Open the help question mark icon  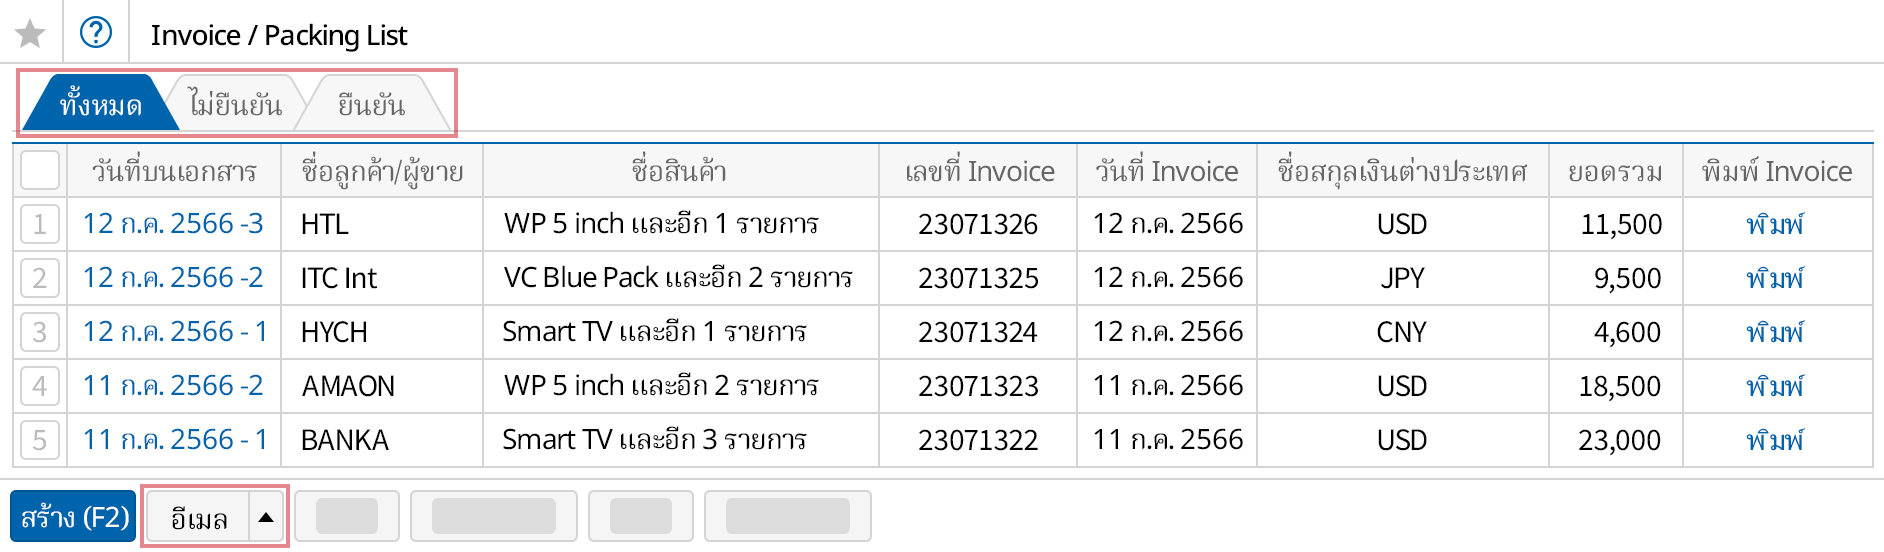point(96,33)
